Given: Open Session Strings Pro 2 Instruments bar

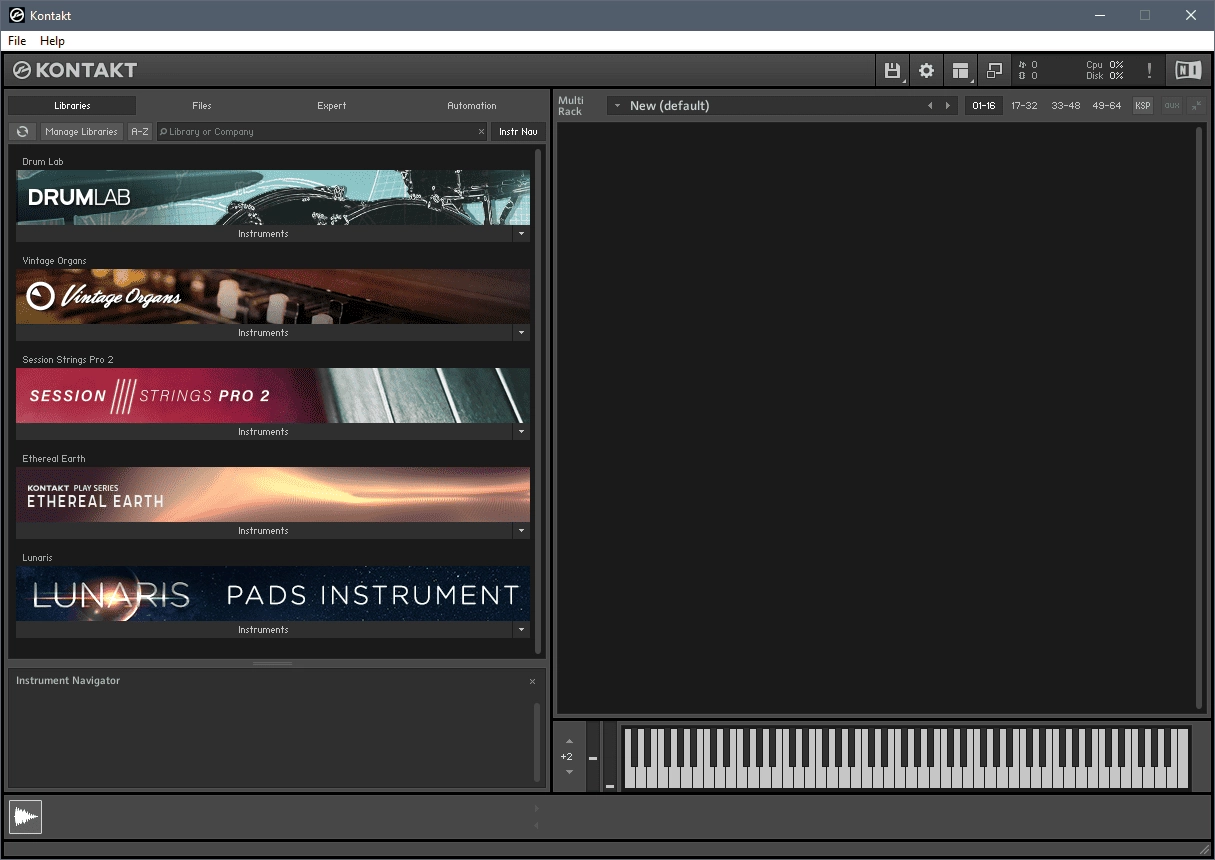Looking at the screenshot, I should (x=264, y=432).
